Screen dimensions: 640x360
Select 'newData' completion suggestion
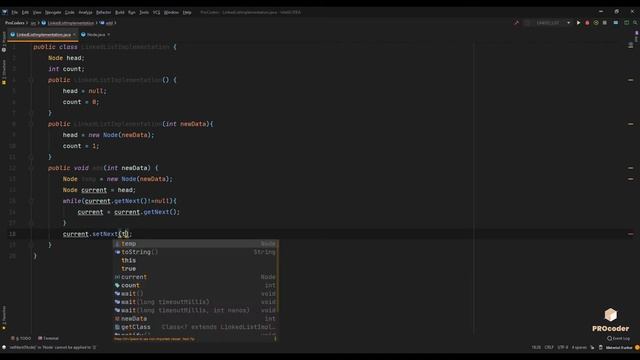[196, 319]
